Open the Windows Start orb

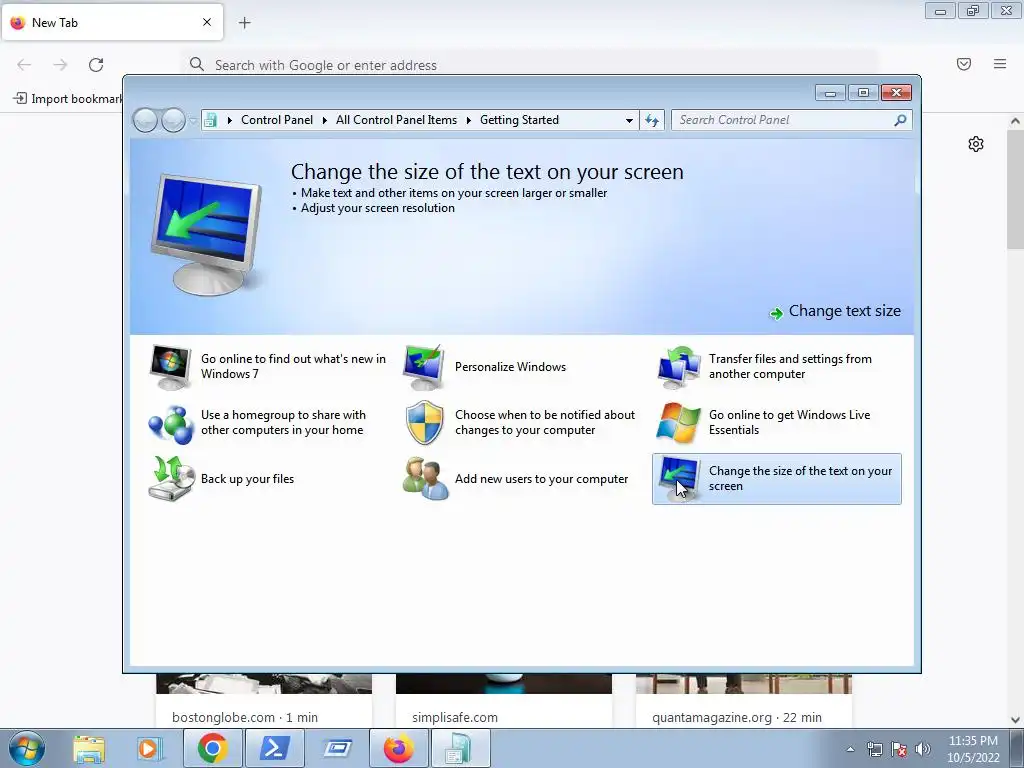[x=27, y=748]
